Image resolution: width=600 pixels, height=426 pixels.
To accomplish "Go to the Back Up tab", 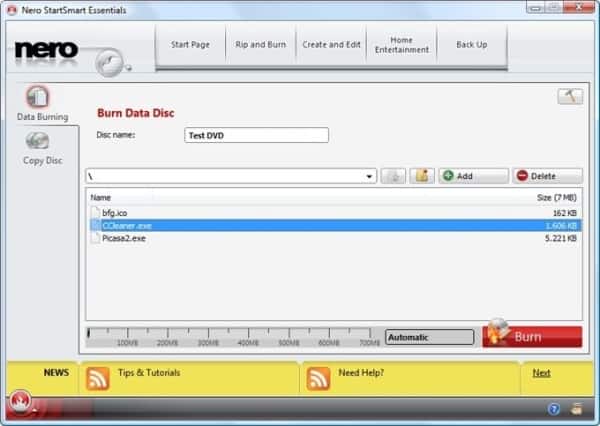I will click(472, 45).
